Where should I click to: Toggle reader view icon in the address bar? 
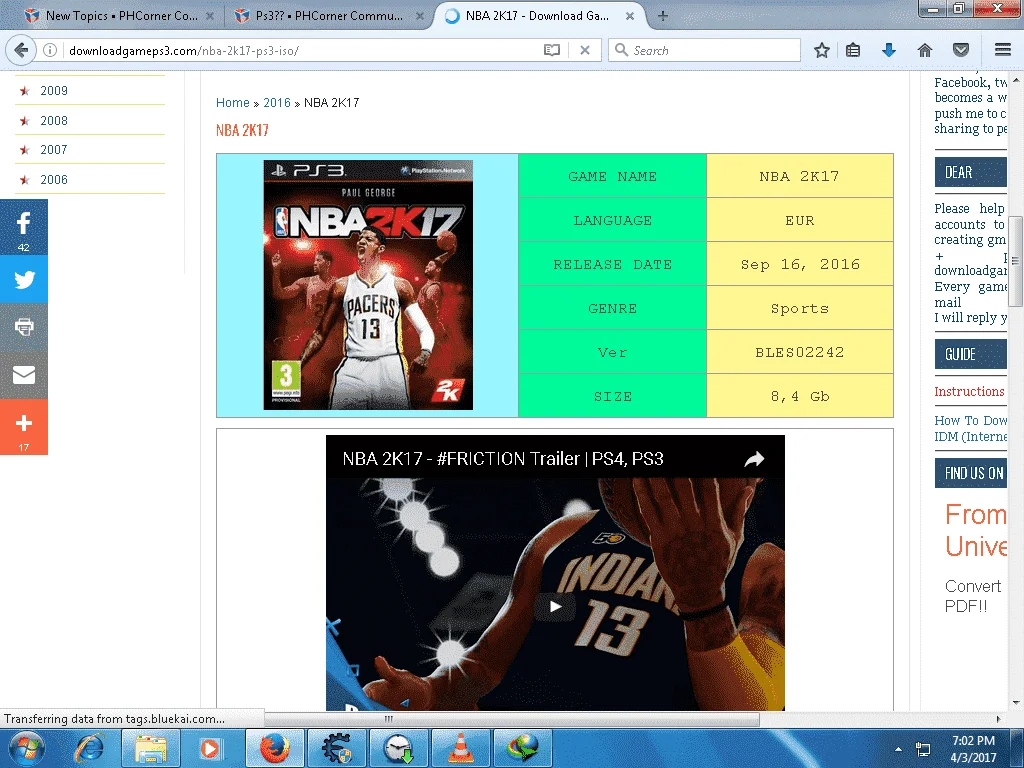click(552, 50)
